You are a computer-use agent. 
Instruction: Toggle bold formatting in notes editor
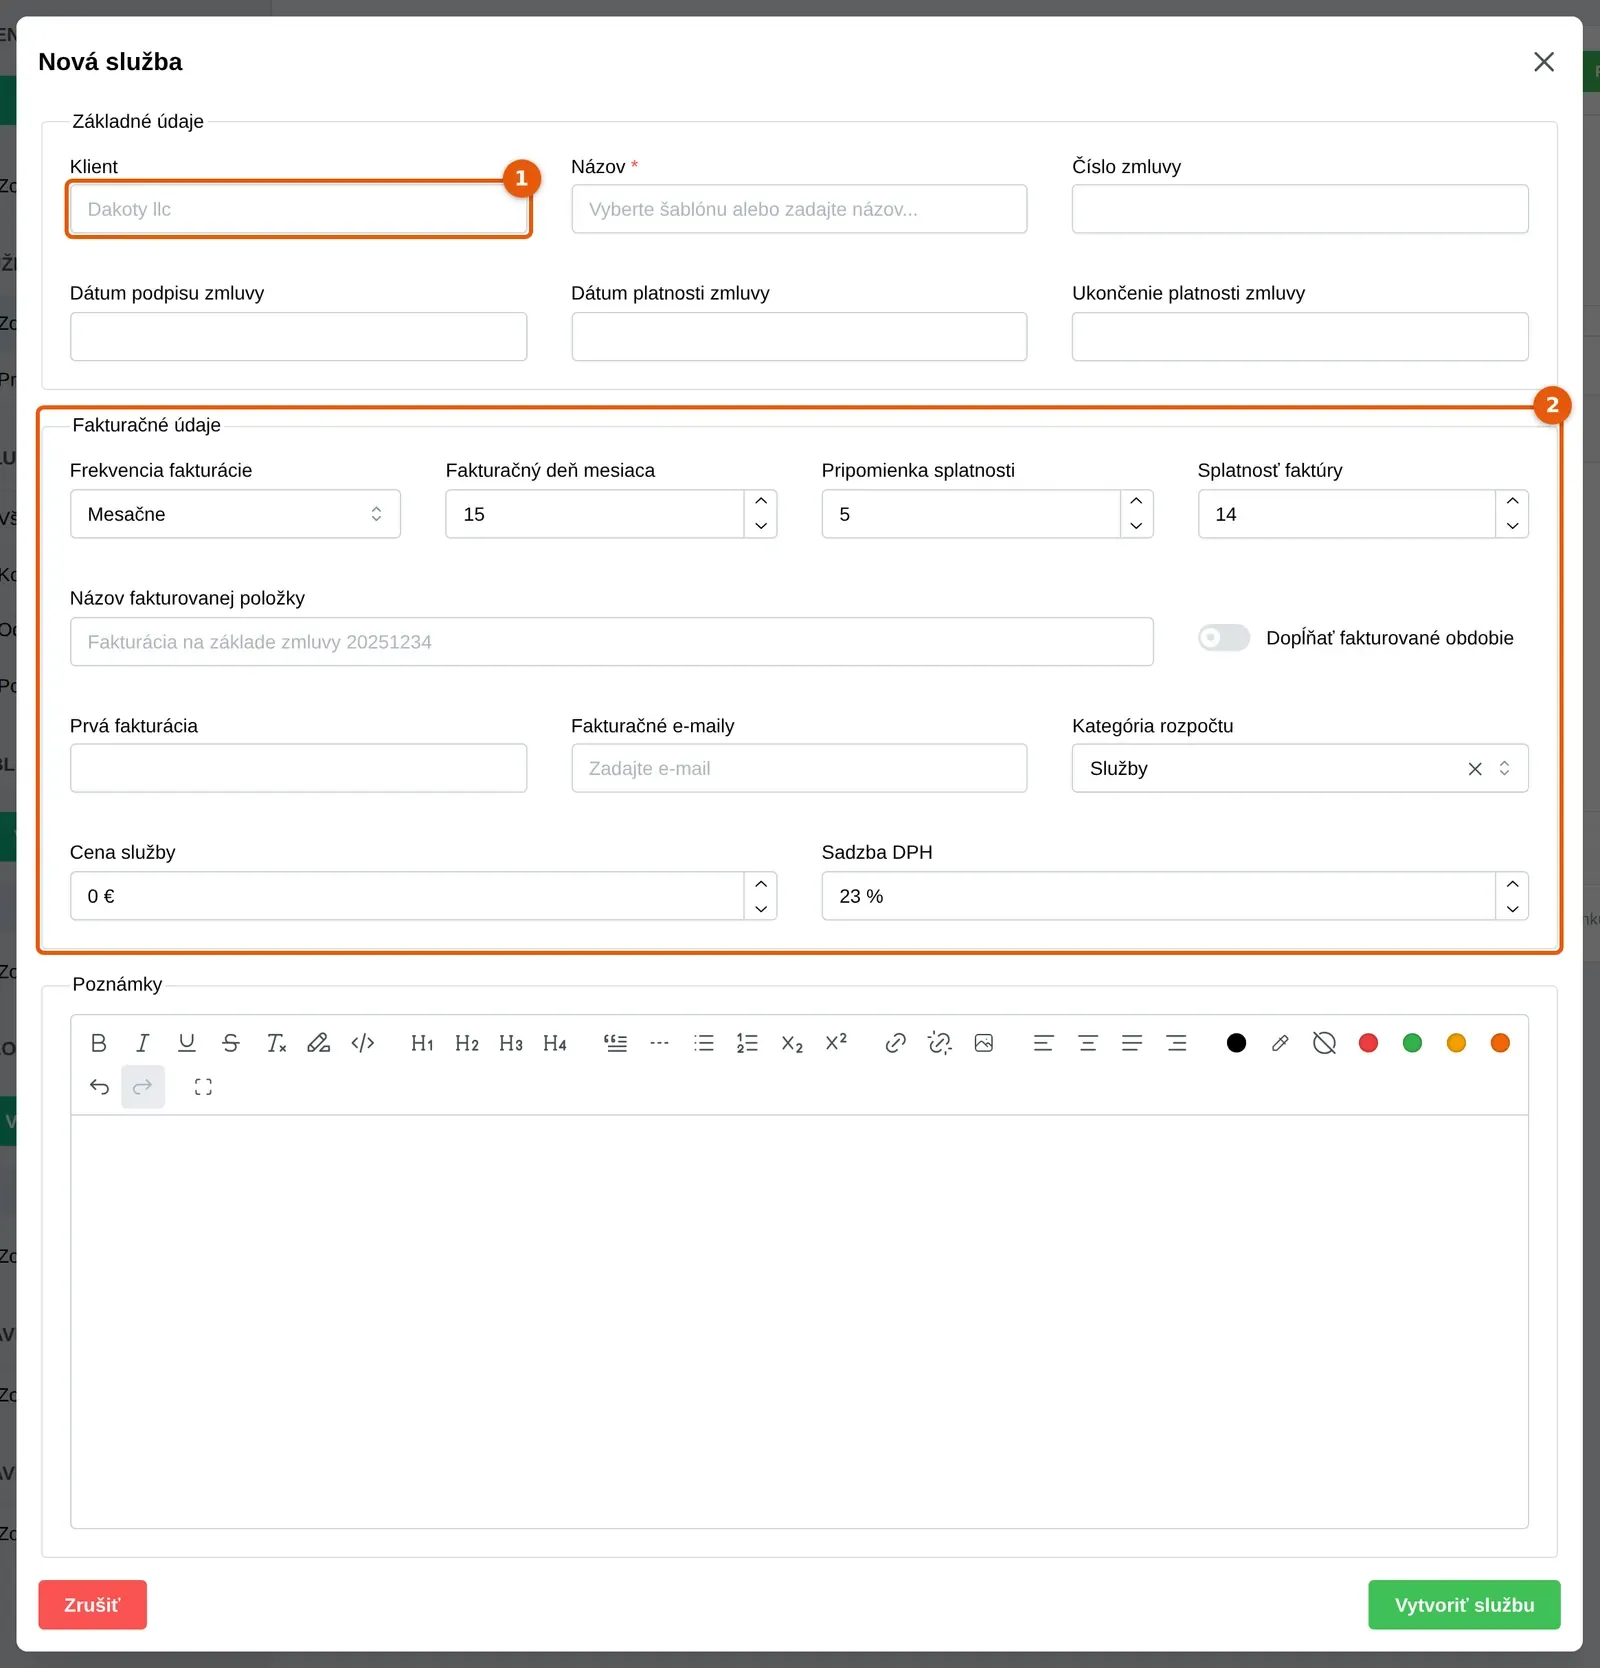(99, 1043)
